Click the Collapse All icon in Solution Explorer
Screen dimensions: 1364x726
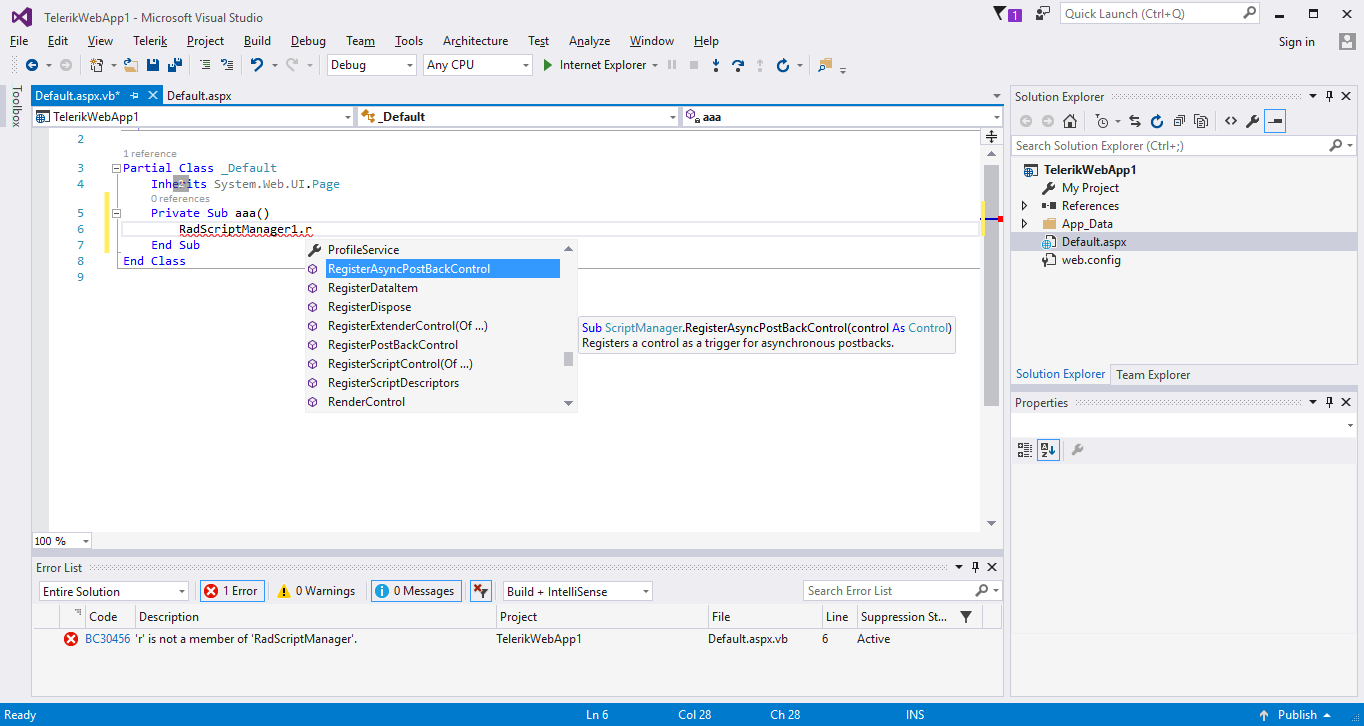1179,121
